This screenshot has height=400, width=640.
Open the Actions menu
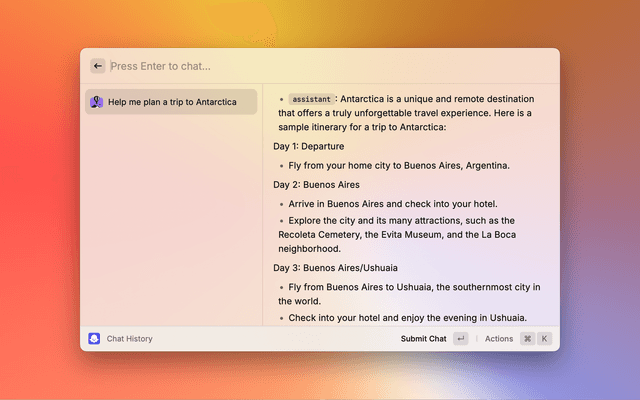point(499,339)
